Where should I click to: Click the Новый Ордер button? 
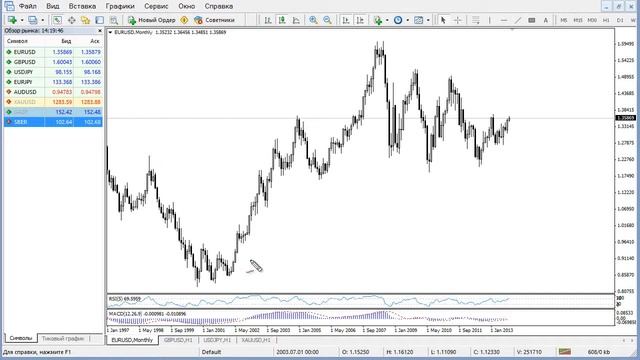point(152,20)
